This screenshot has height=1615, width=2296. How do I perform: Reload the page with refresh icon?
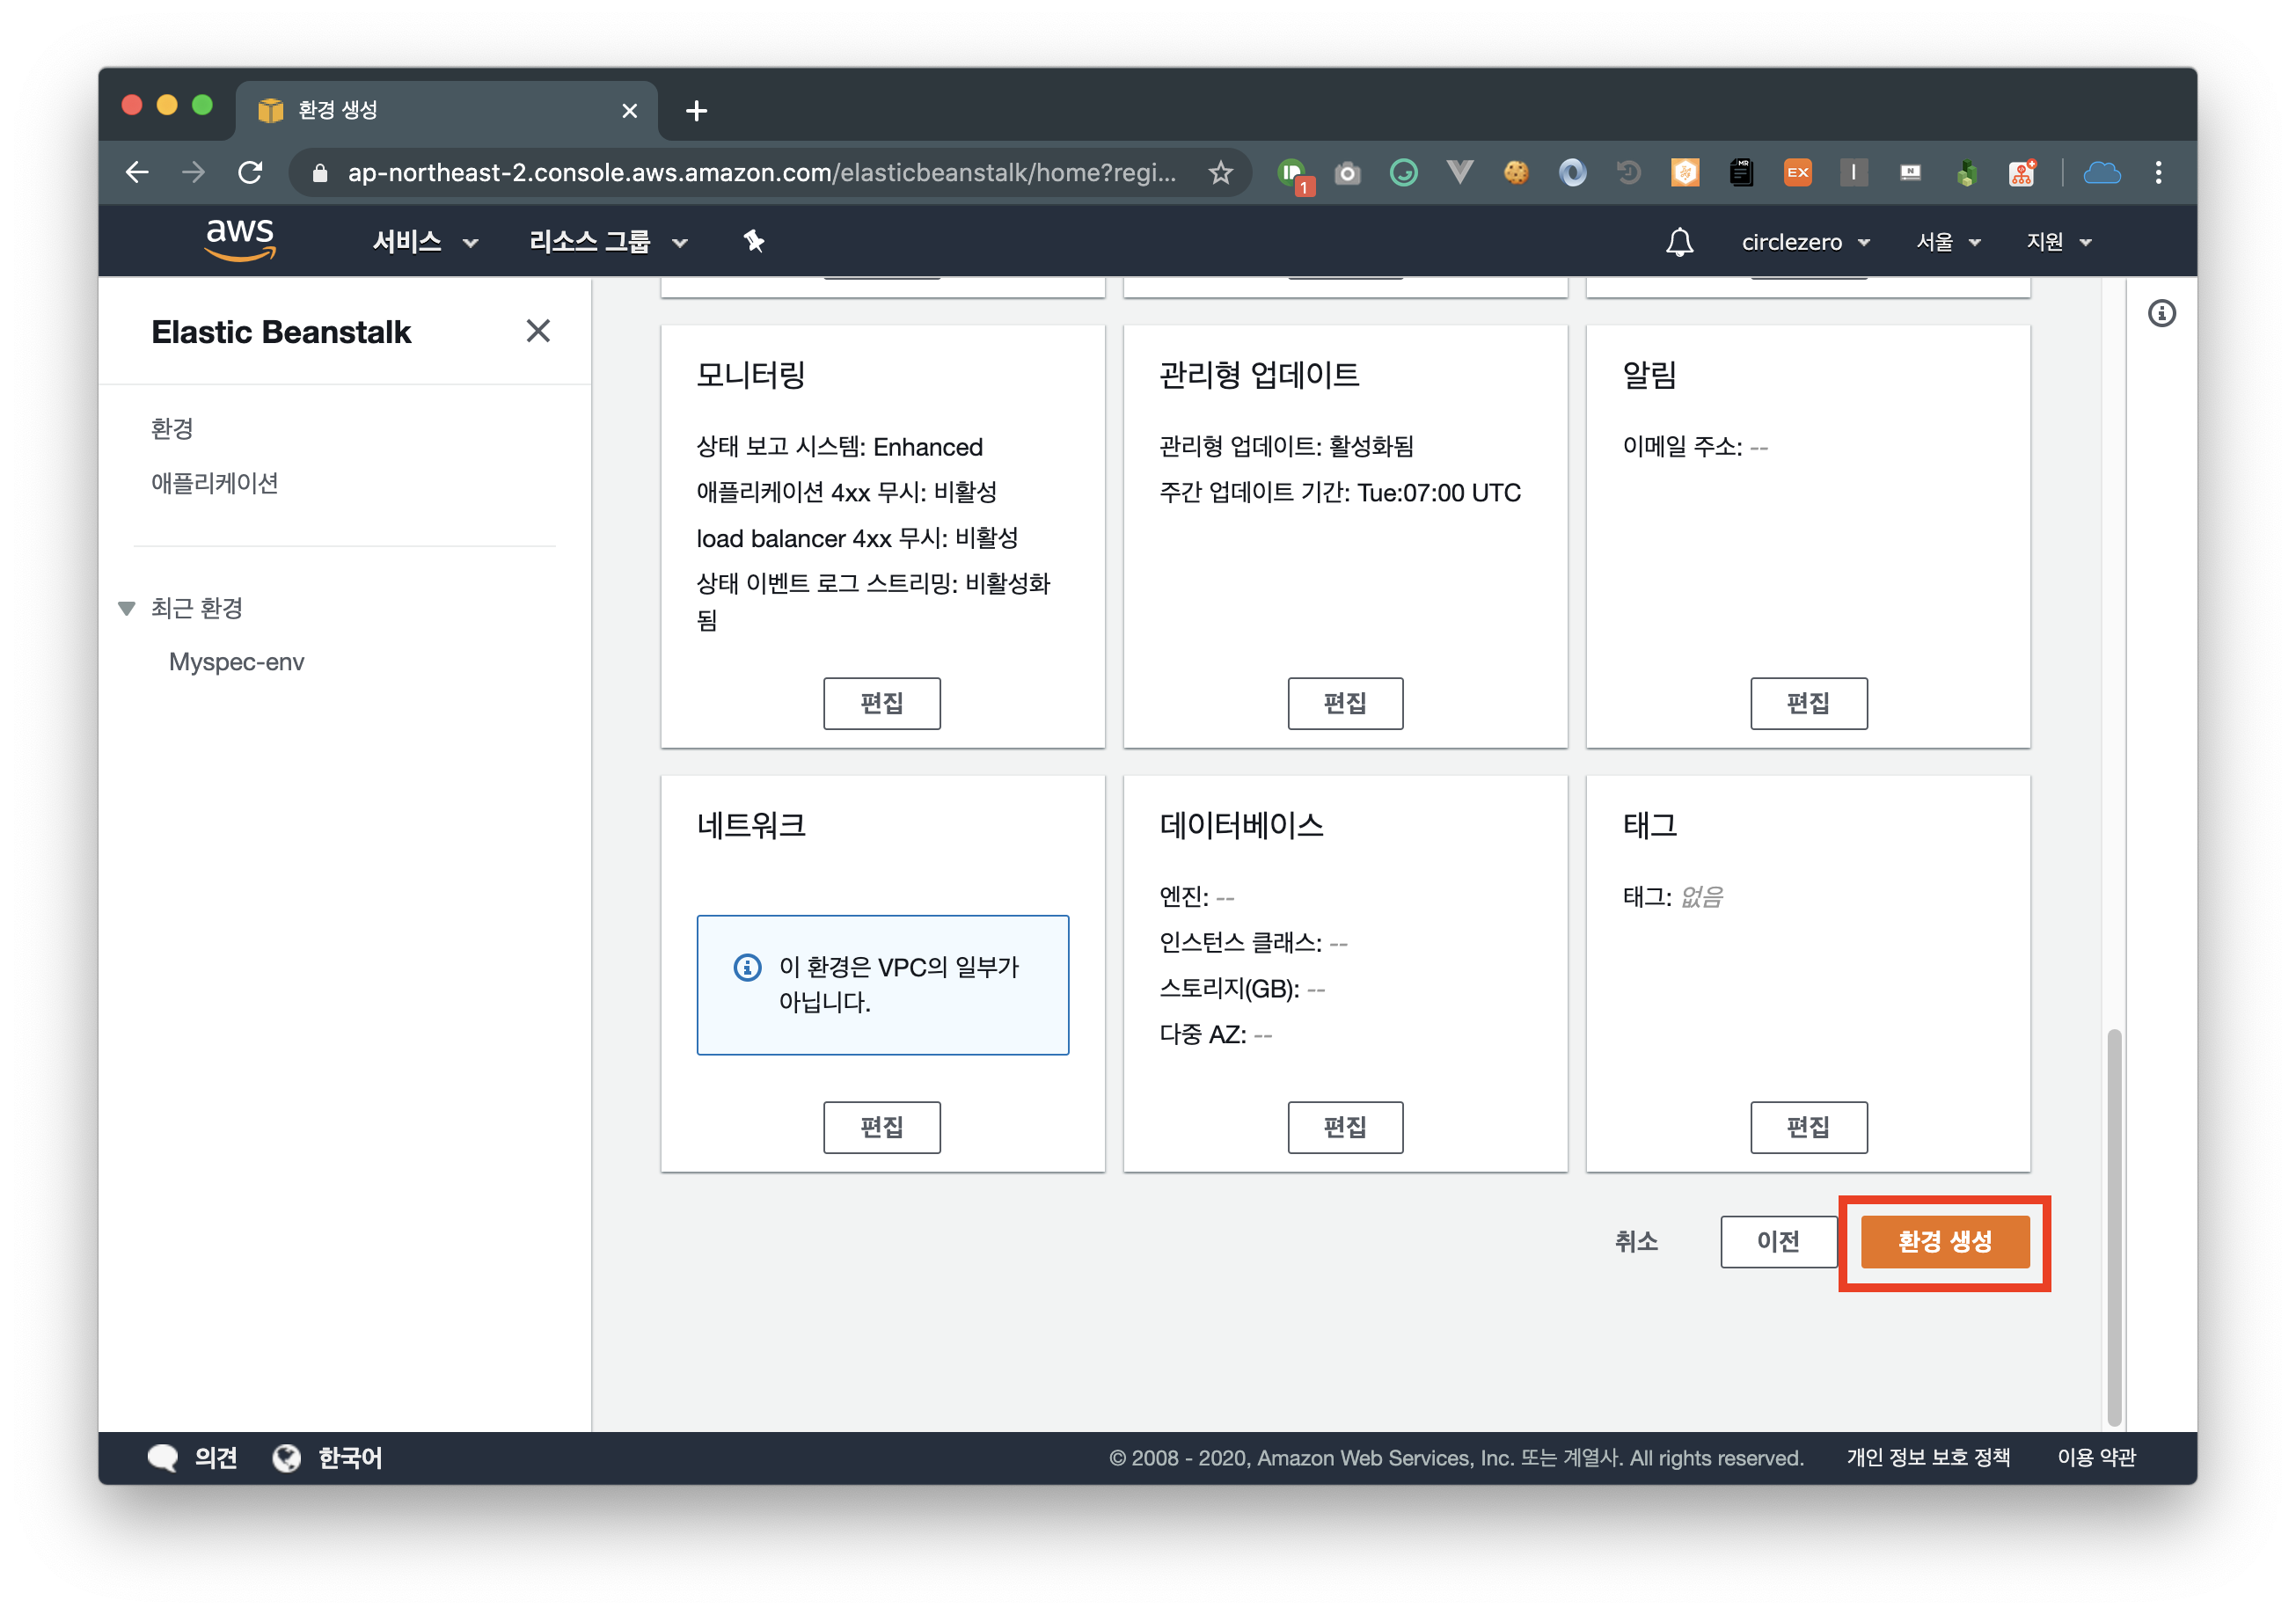point(250,173)
